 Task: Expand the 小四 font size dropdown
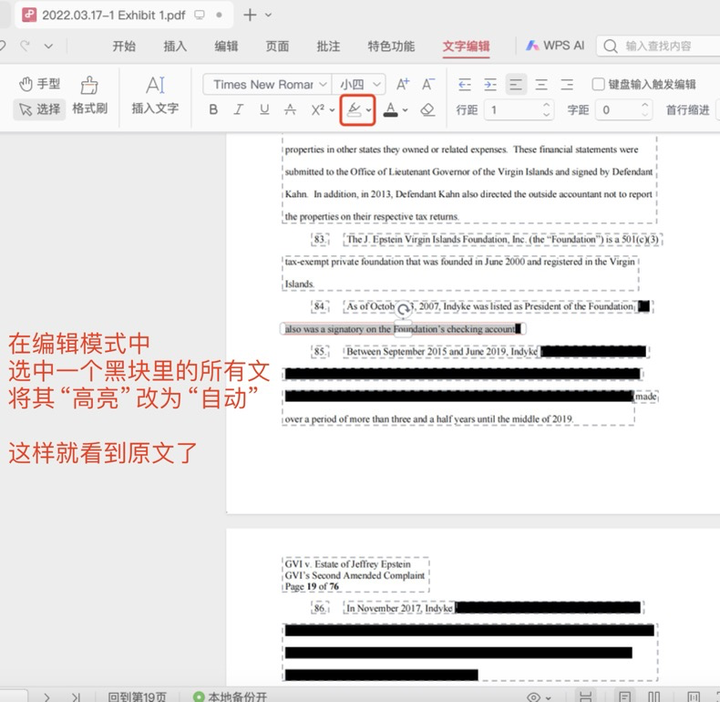[360, 84]
